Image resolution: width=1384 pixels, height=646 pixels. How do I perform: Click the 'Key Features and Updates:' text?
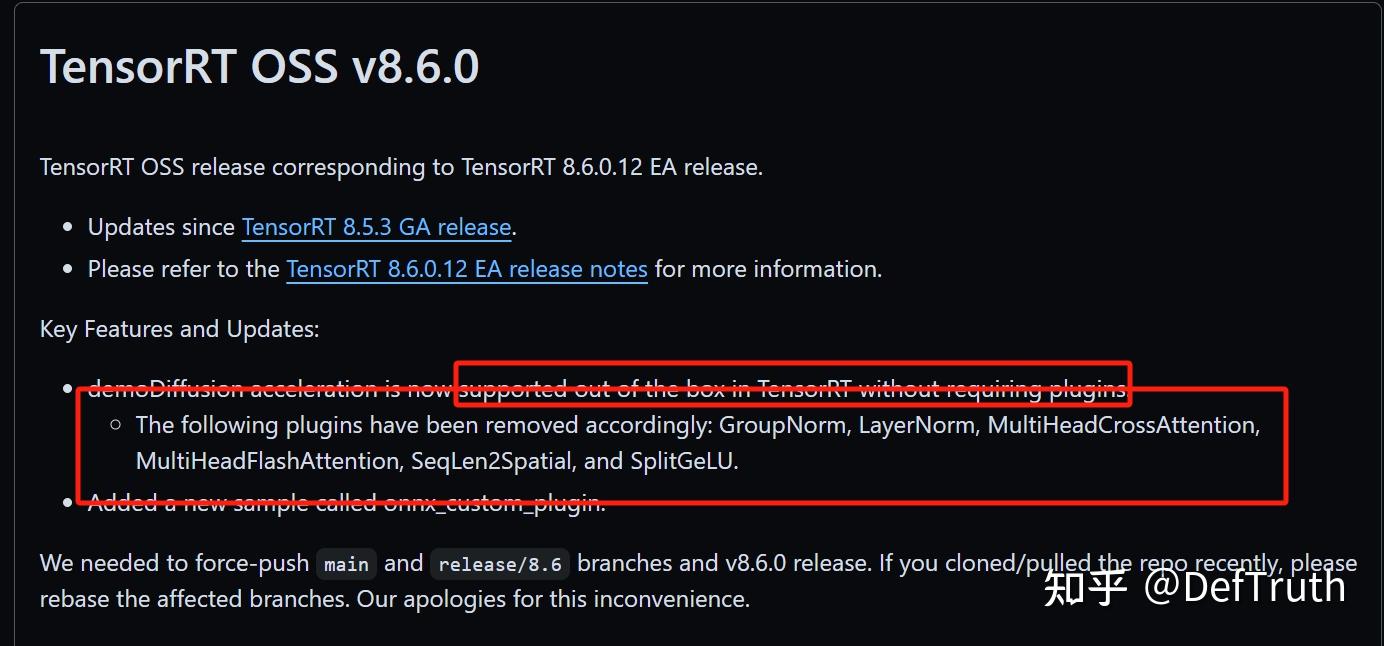(x=180, y=329)
